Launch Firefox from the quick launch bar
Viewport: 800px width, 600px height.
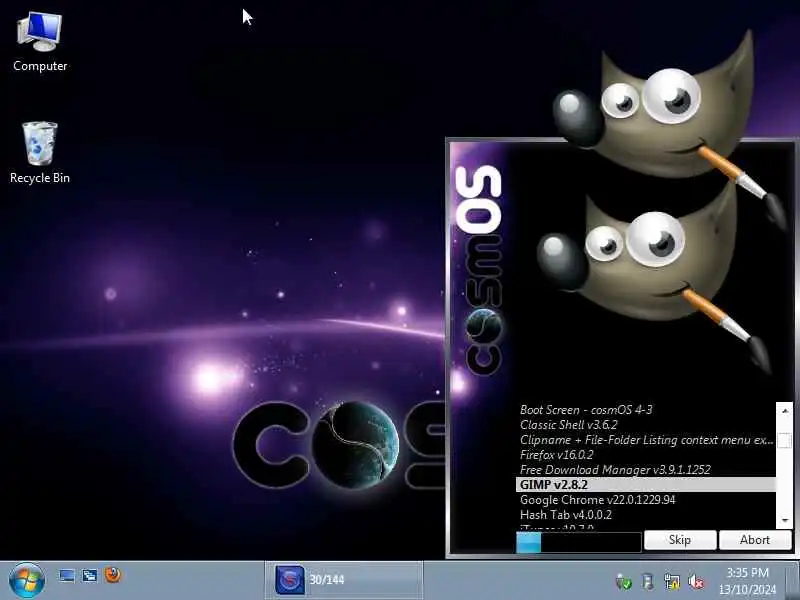point(113,575)
